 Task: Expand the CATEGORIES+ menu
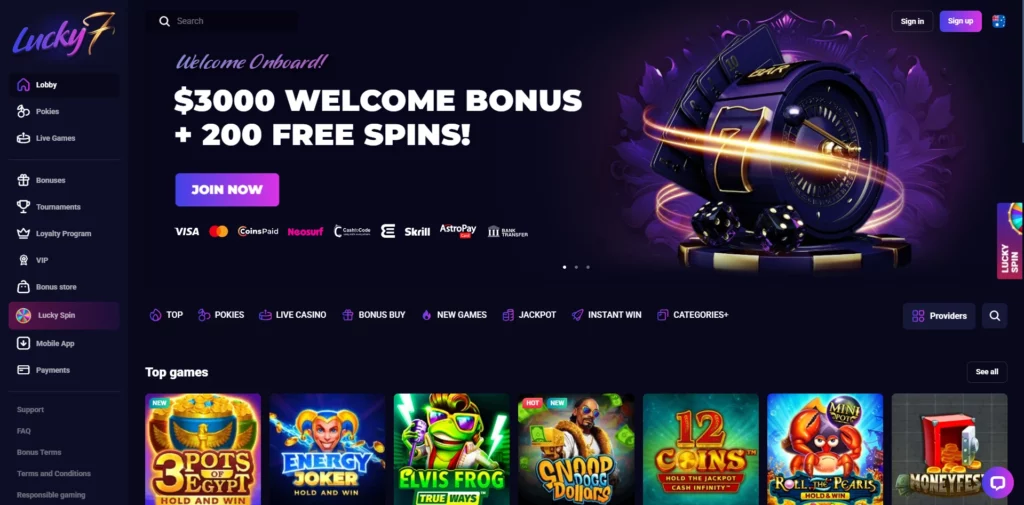click(x=693, y=315)
